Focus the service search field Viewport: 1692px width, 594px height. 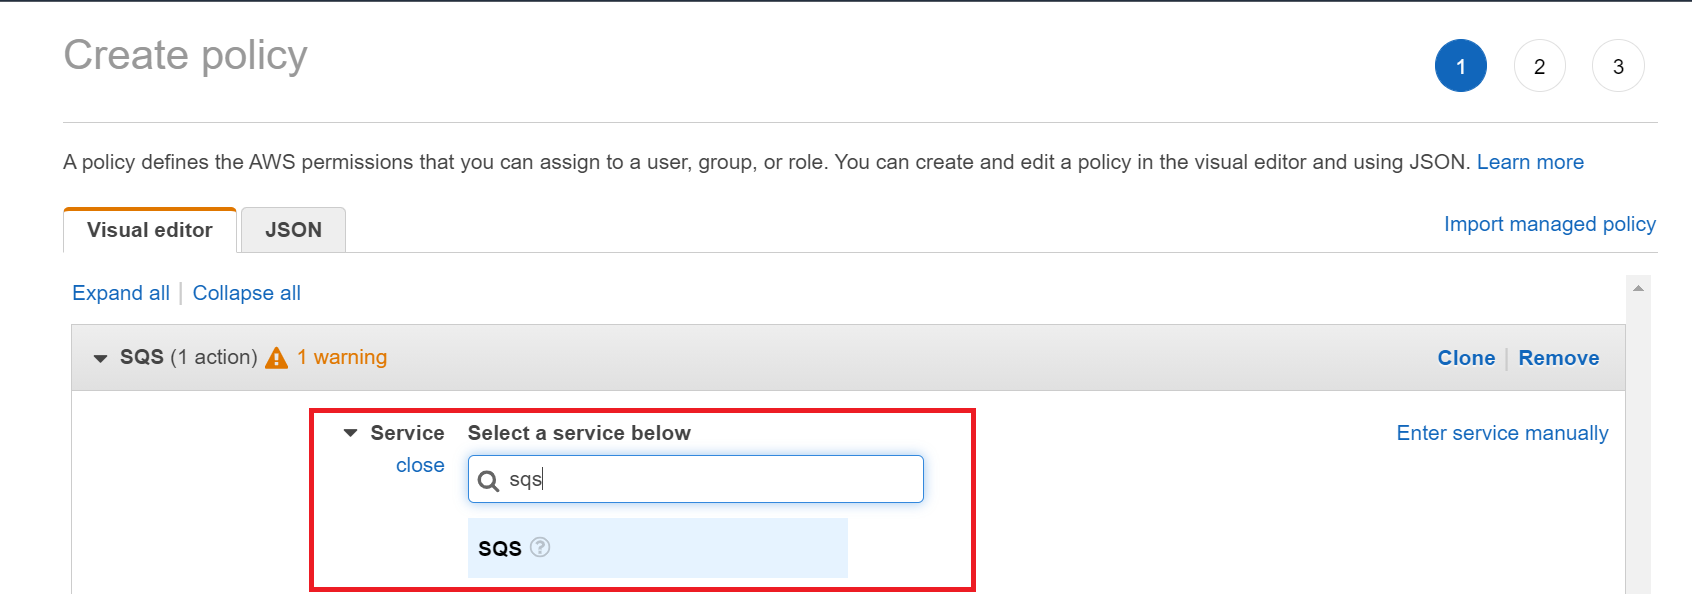[x=710, y=480]
